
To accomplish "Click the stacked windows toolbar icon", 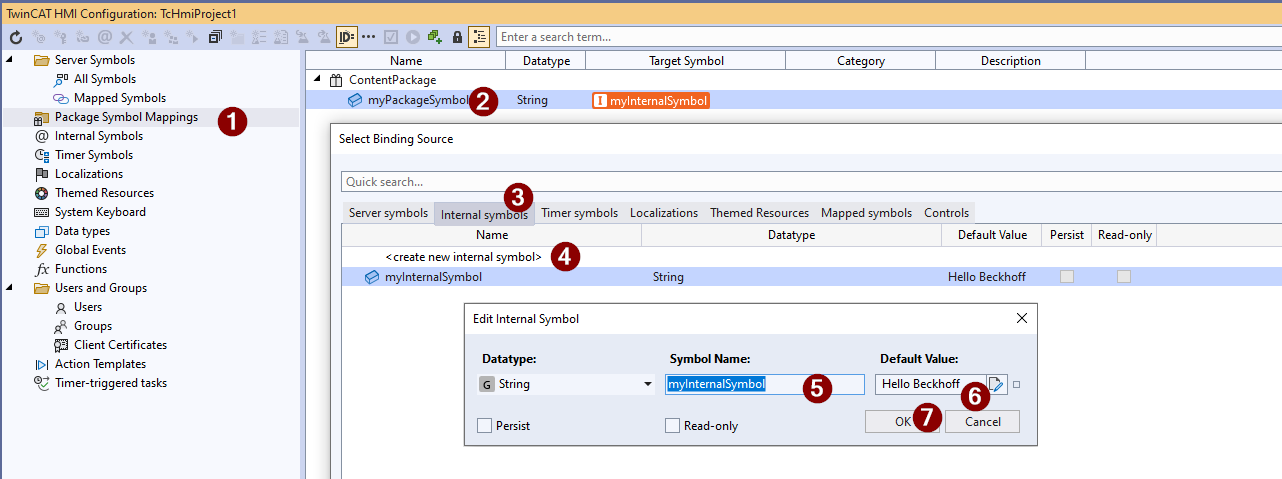I will point(215,37).
